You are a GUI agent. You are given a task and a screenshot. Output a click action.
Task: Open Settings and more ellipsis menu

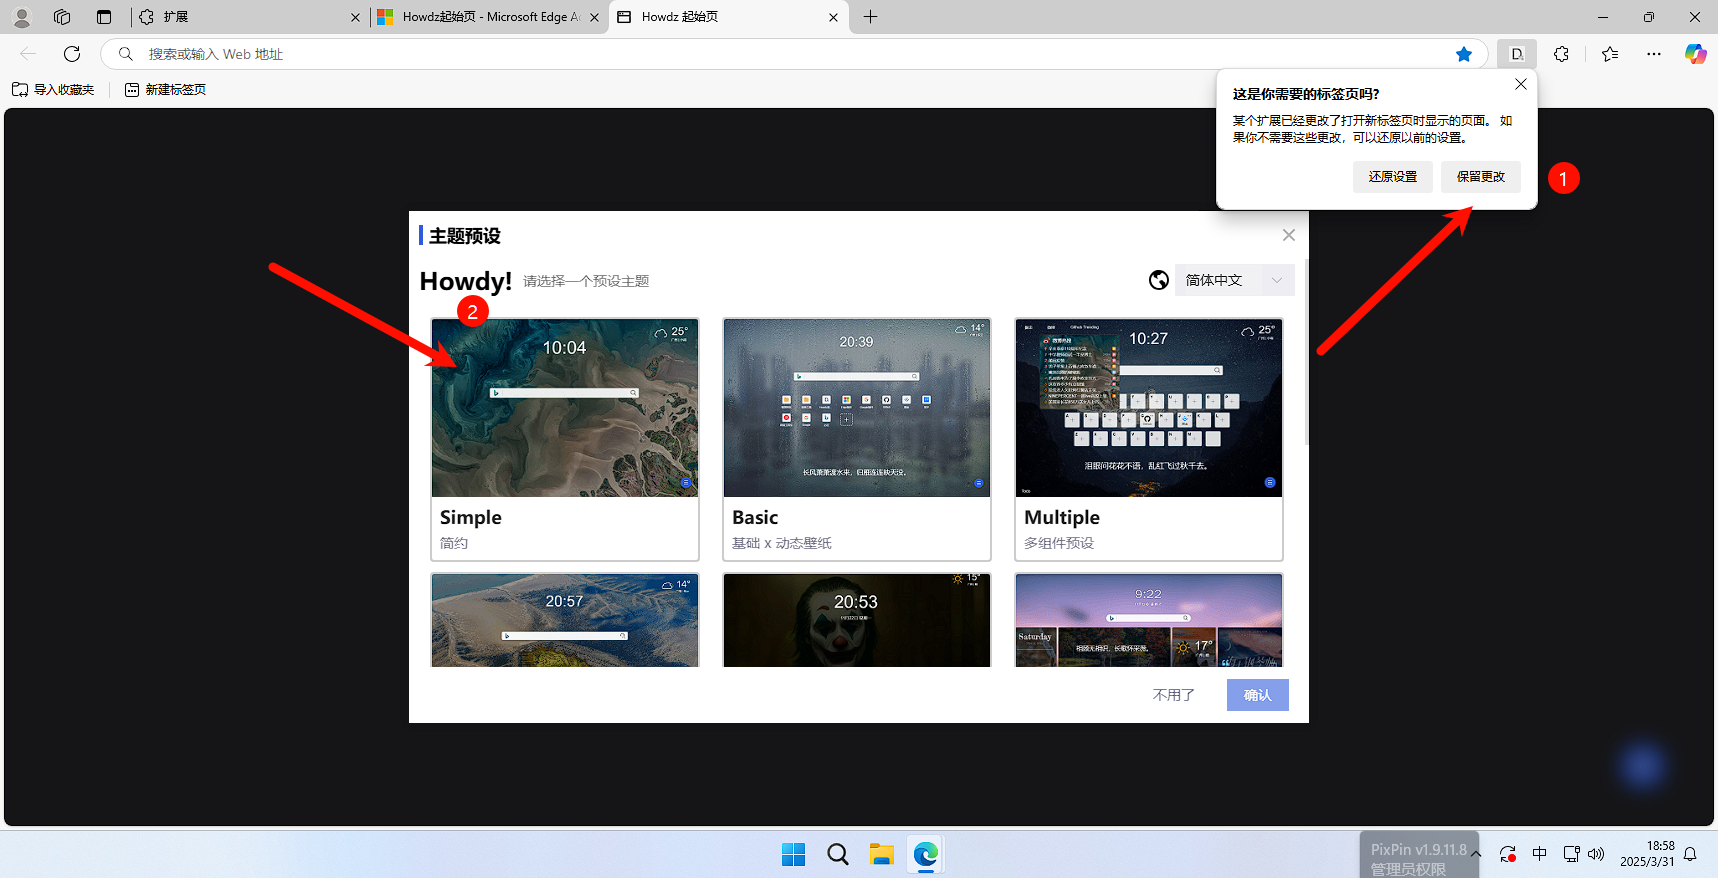click(x=1654, y=54)
